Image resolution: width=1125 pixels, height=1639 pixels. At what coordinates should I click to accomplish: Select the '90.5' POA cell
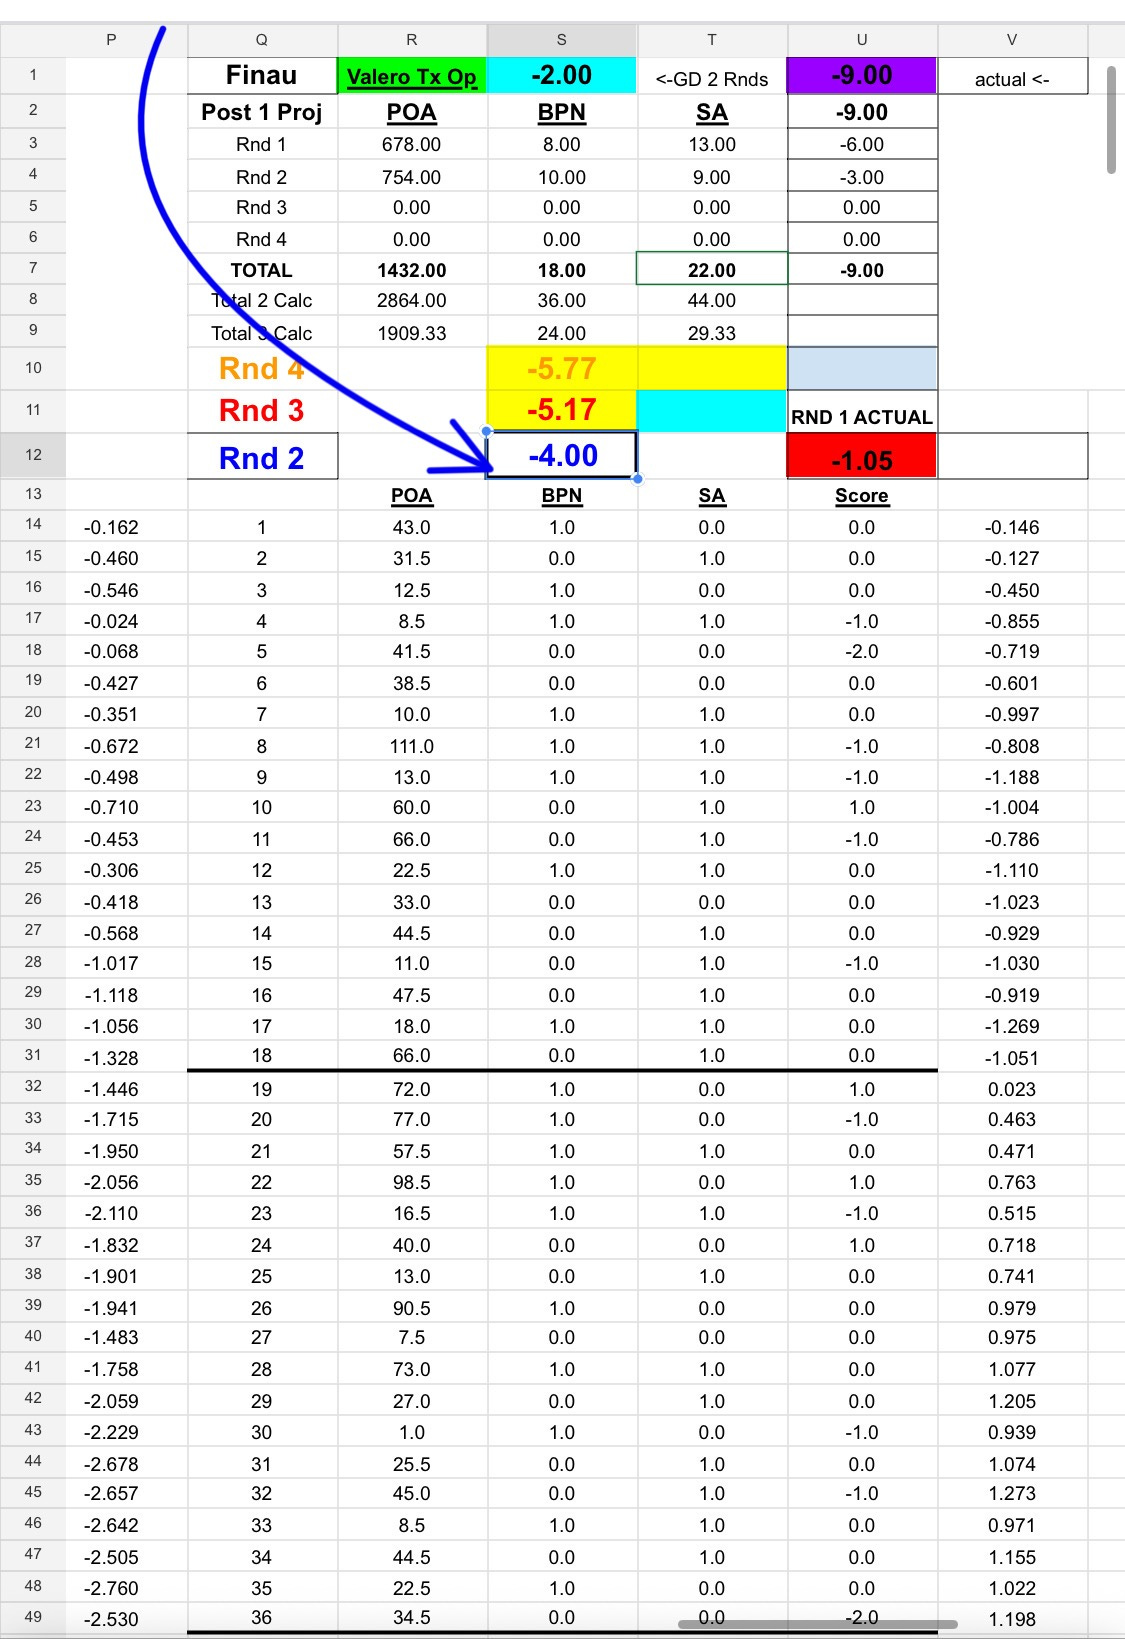[411, 1308]
